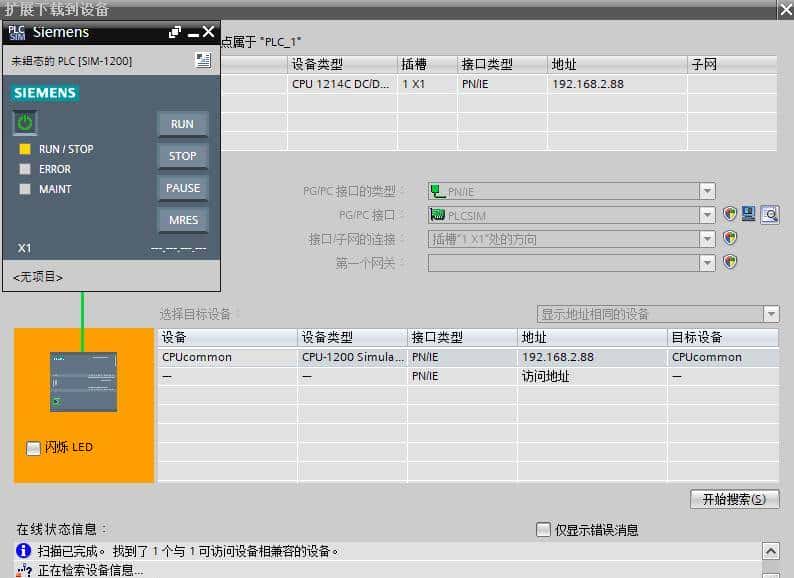The image size is (794, 578).
Task: Open PG/PC 接口的类型 PN/IE dropdown
Action: click(707, 191)
